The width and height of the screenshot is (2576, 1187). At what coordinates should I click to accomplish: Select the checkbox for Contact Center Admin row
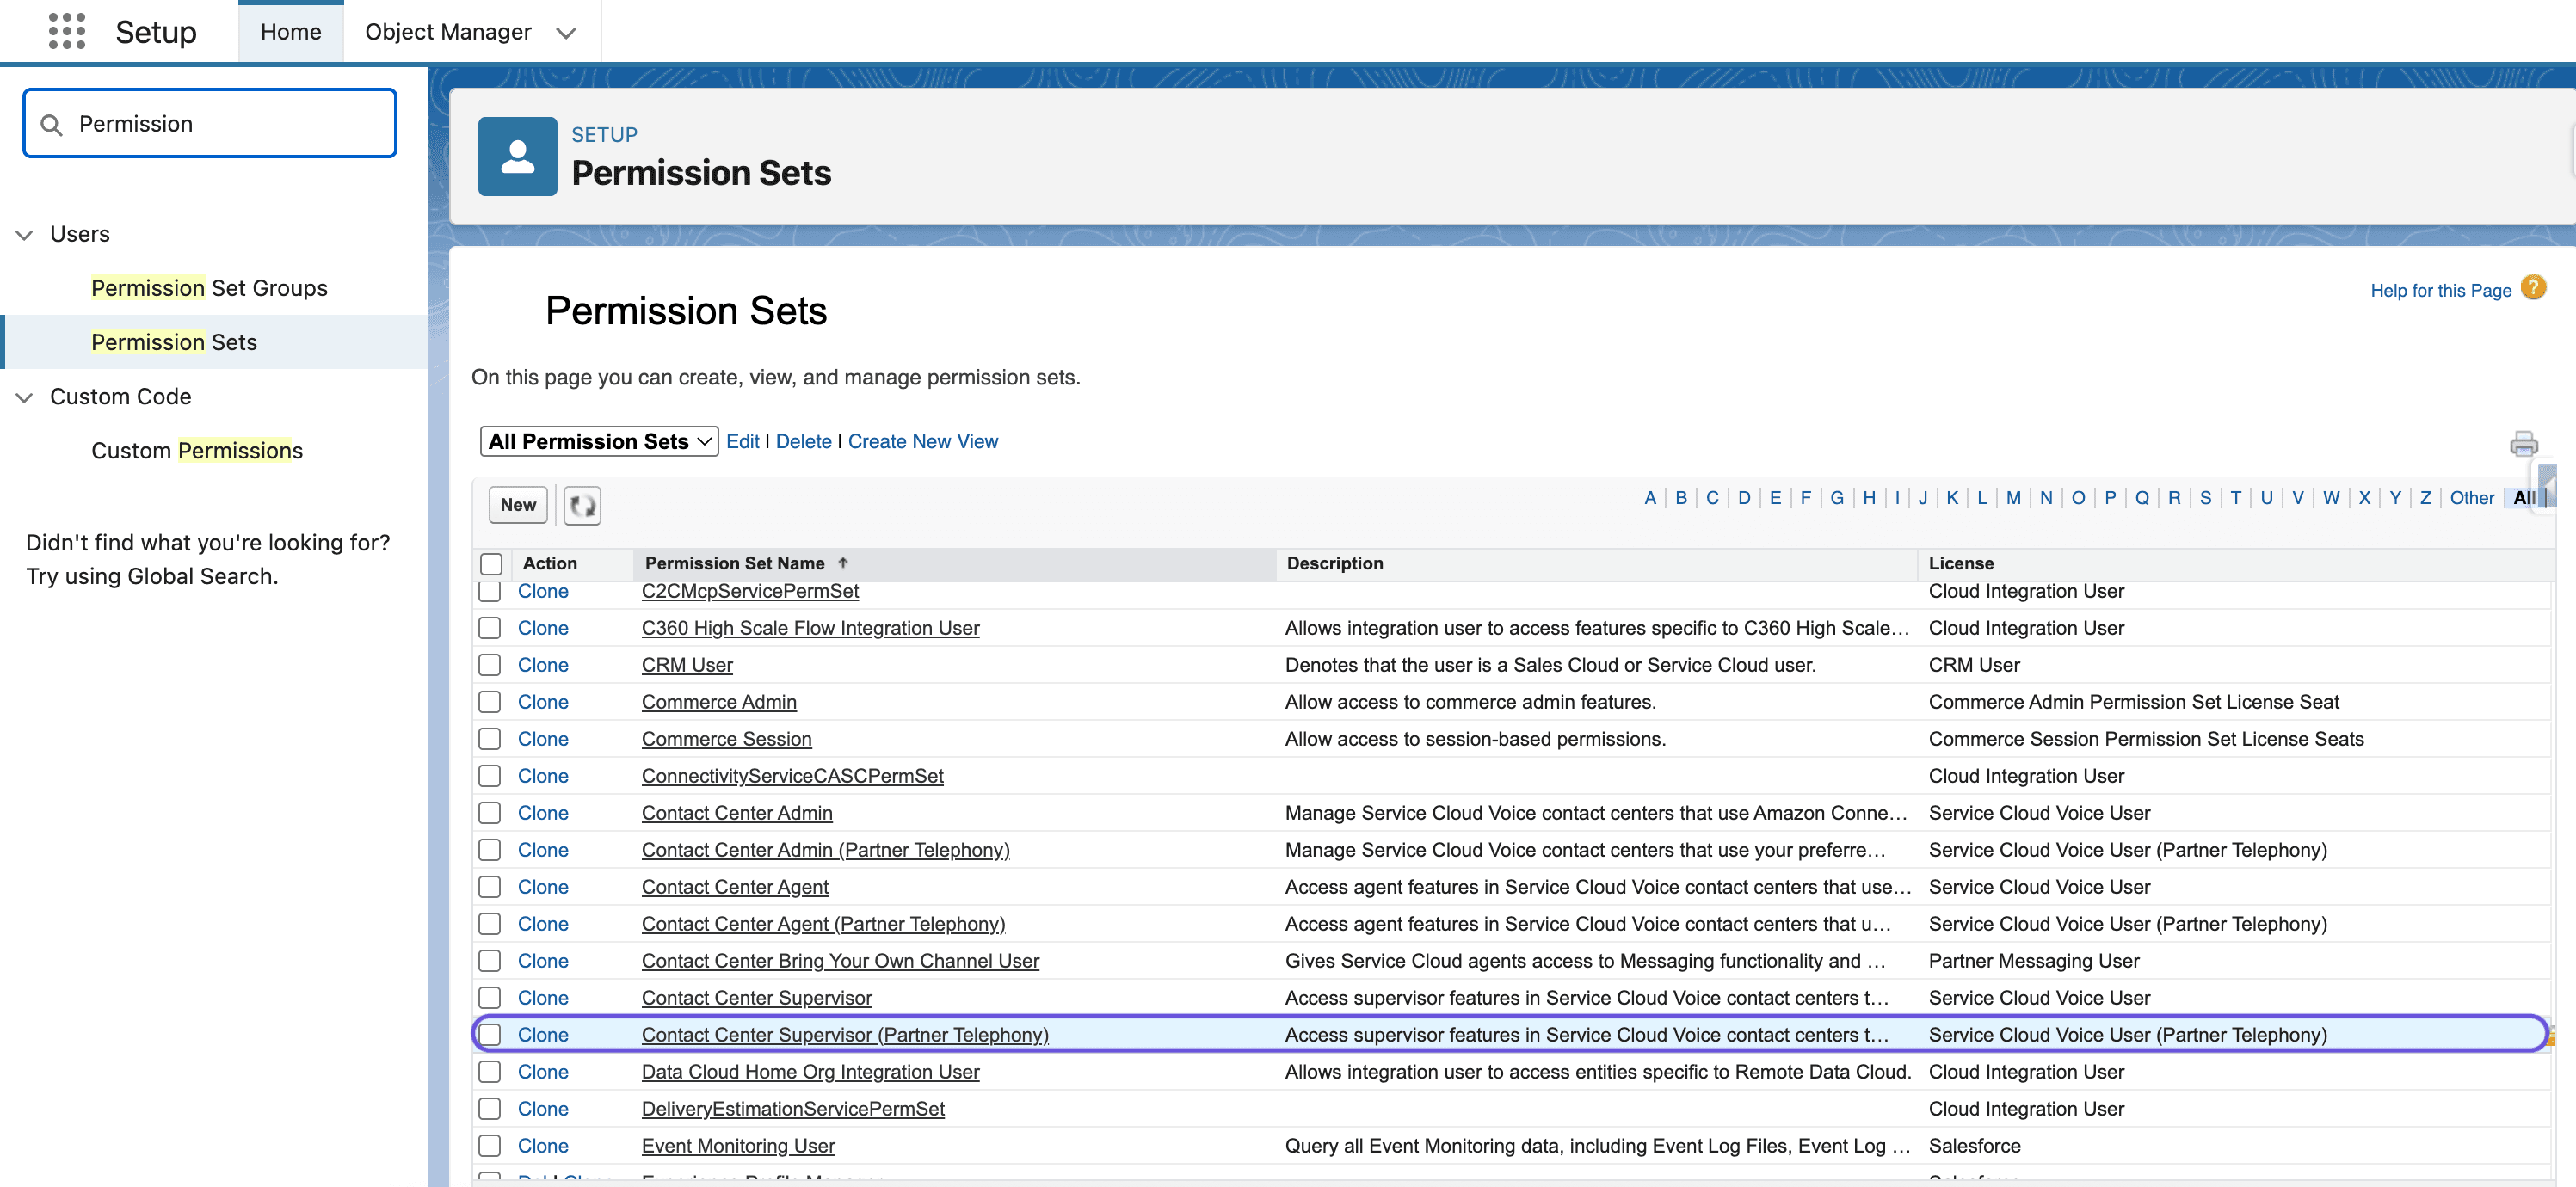[491, 812]
